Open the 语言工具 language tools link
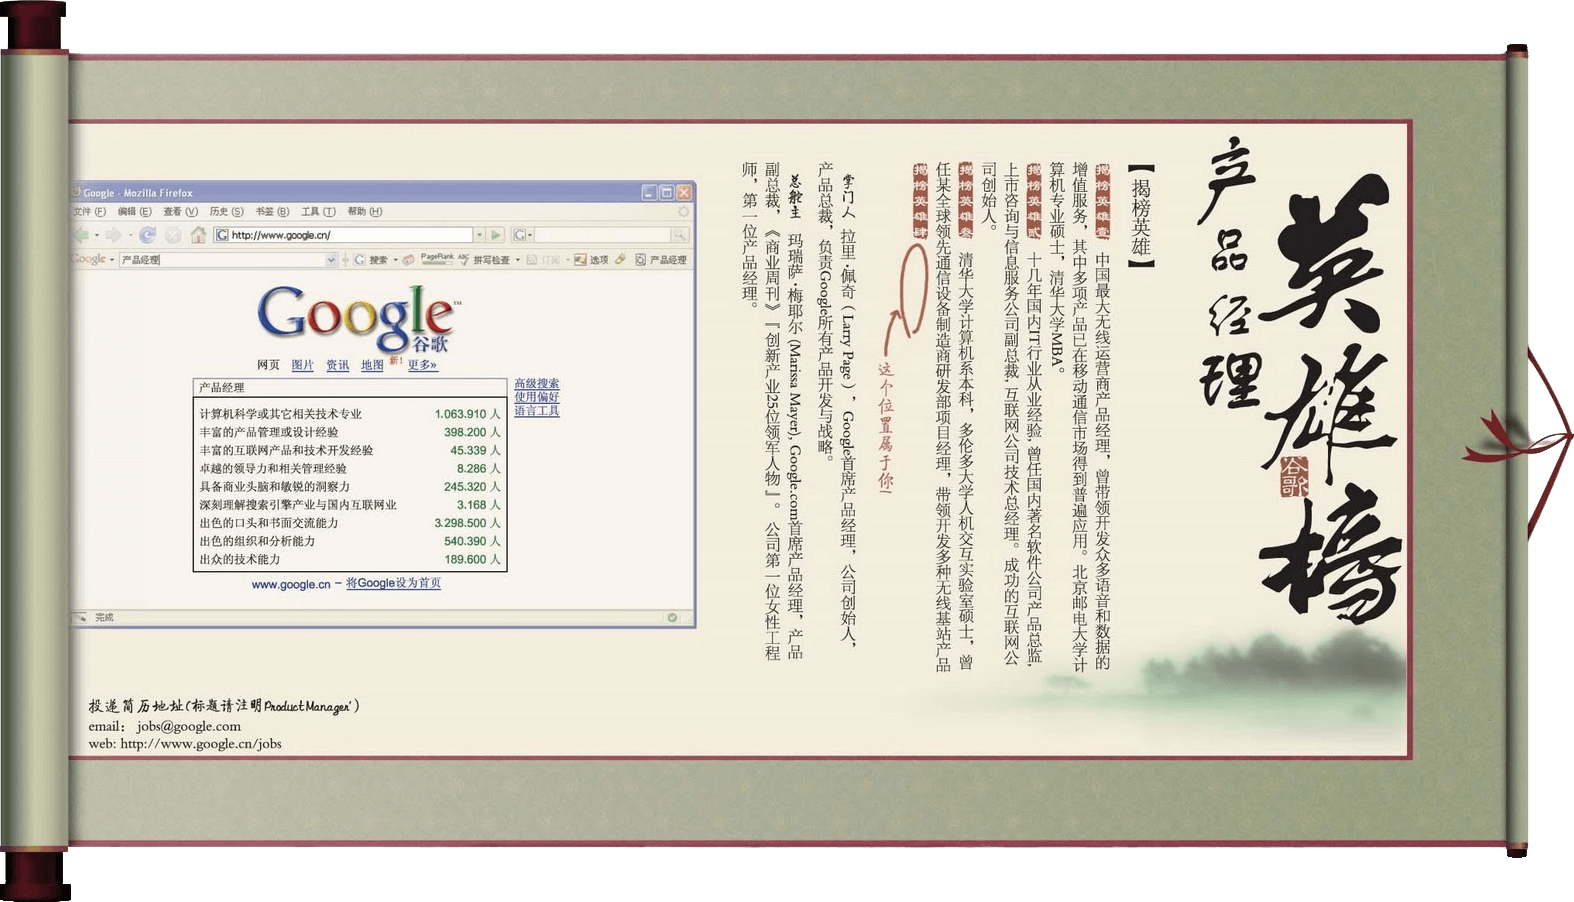The width and height of the screenshot is (1574, 902). pyautogui.click(x=537, y=411)
